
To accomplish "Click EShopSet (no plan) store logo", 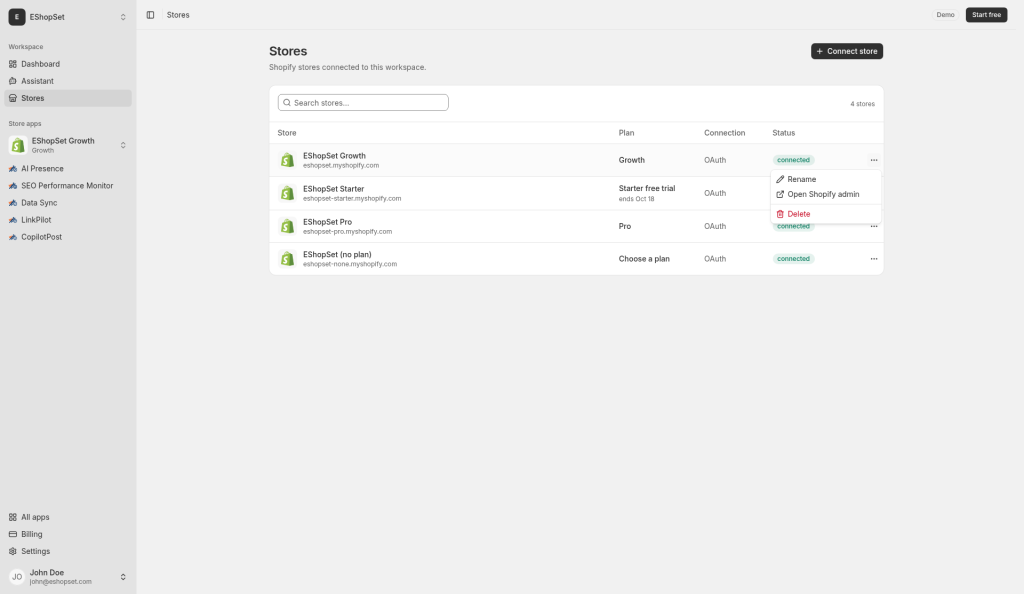I will [x=287, y=259].
